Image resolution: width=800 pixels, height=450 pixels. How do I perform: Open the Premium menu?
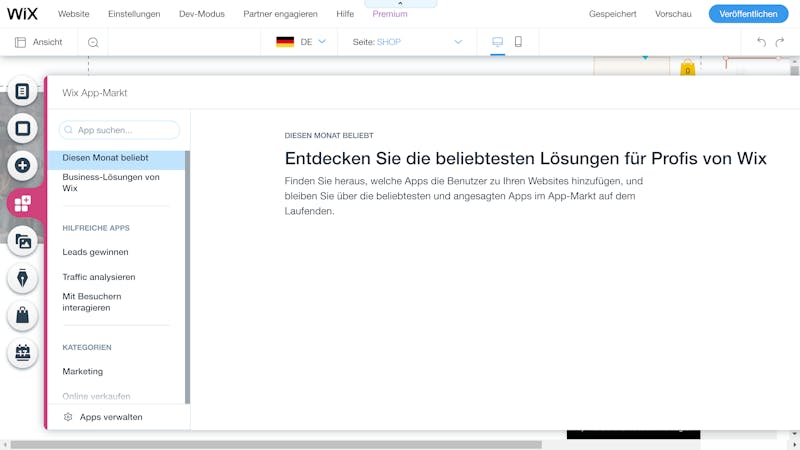[x=390, y=14]
